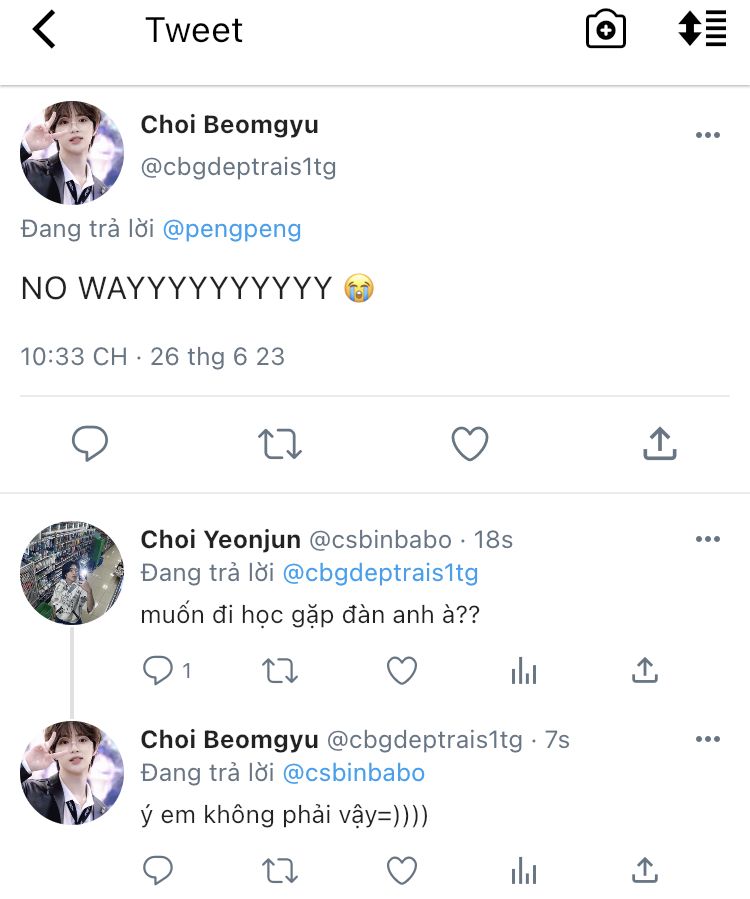Like the main NO WAY tweet

click(x=470, y=443)
